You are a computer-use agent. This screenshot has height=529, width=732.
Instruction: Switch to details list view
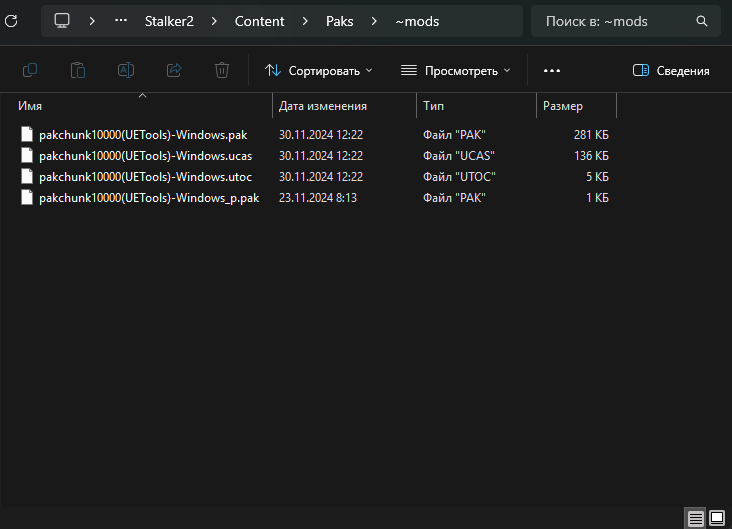pyautogui.click(x=695, y=518)
